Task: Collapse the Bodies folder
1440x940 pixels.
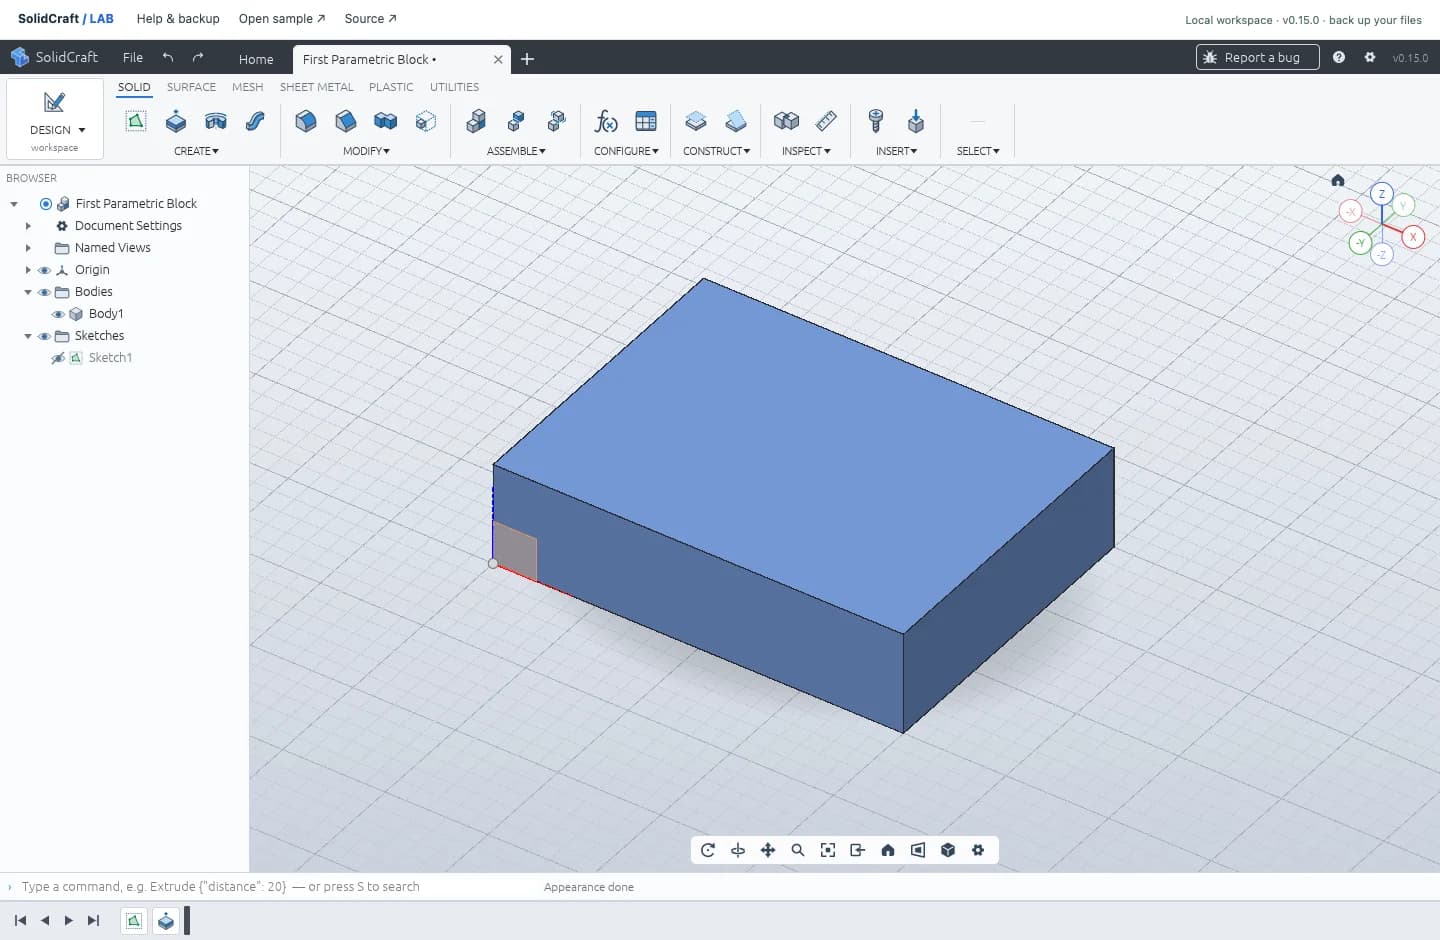Action: pyautogui.click(x=28, y=292)
